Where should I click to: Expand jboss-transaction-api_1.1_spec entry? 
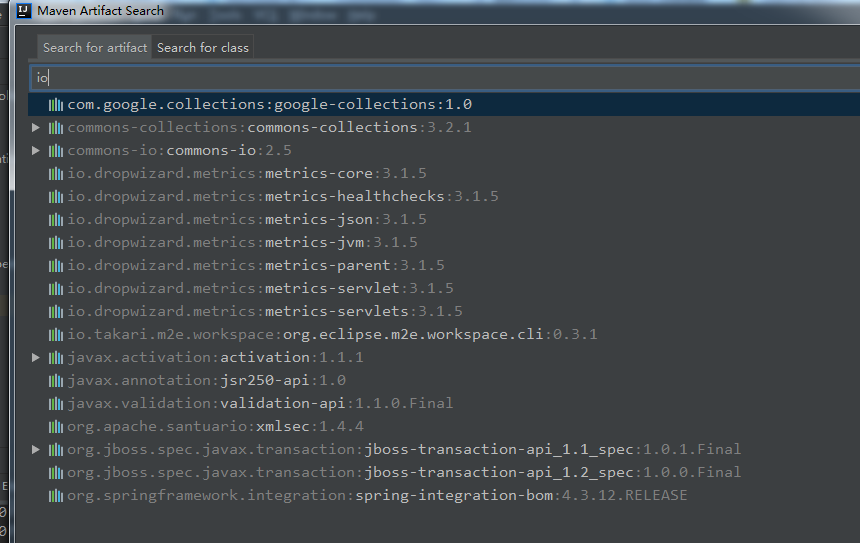pos(36,450)
